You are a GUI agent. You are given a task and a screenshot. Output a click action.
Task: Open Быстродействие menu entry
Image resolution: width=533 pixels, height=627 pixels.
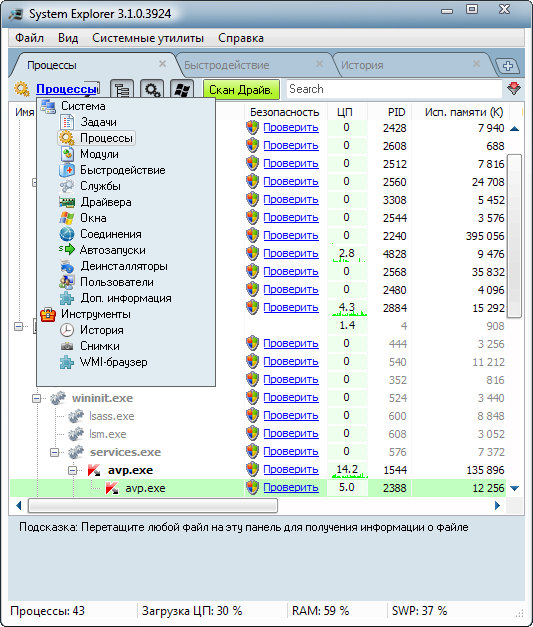tap(122, 170)
